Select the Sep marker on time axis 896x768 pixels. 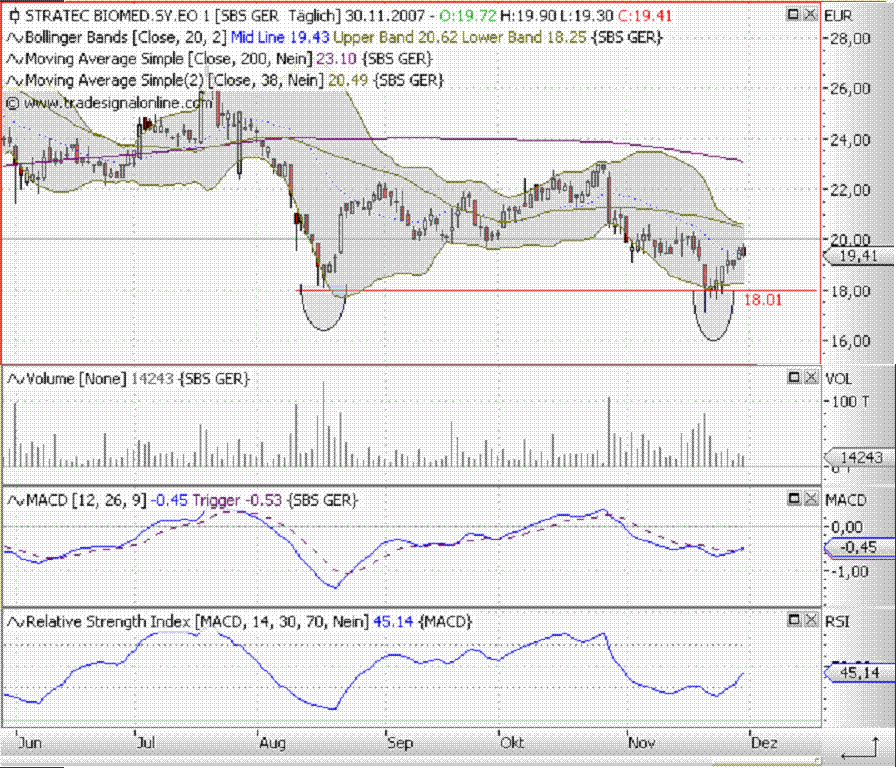tap(399, 742)
